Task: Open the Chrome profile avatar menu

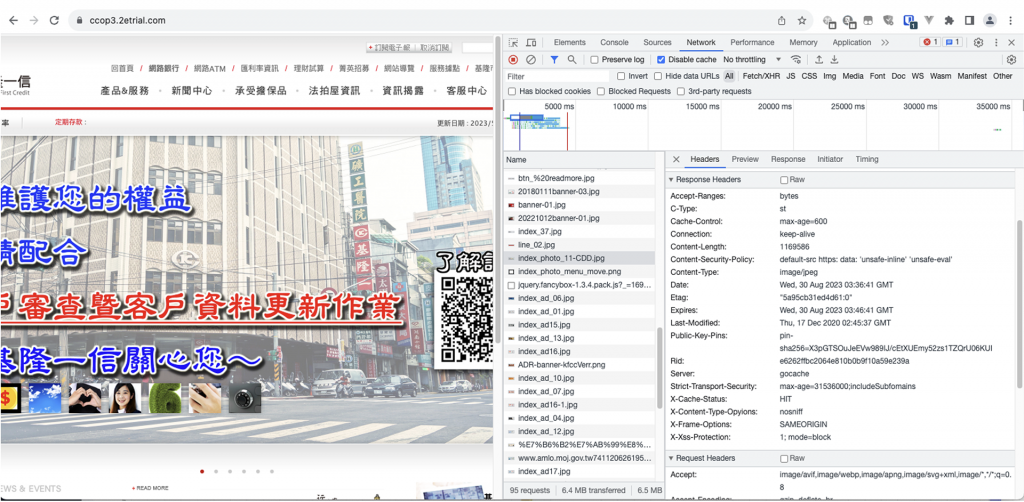Action: [x=990, y=20]
